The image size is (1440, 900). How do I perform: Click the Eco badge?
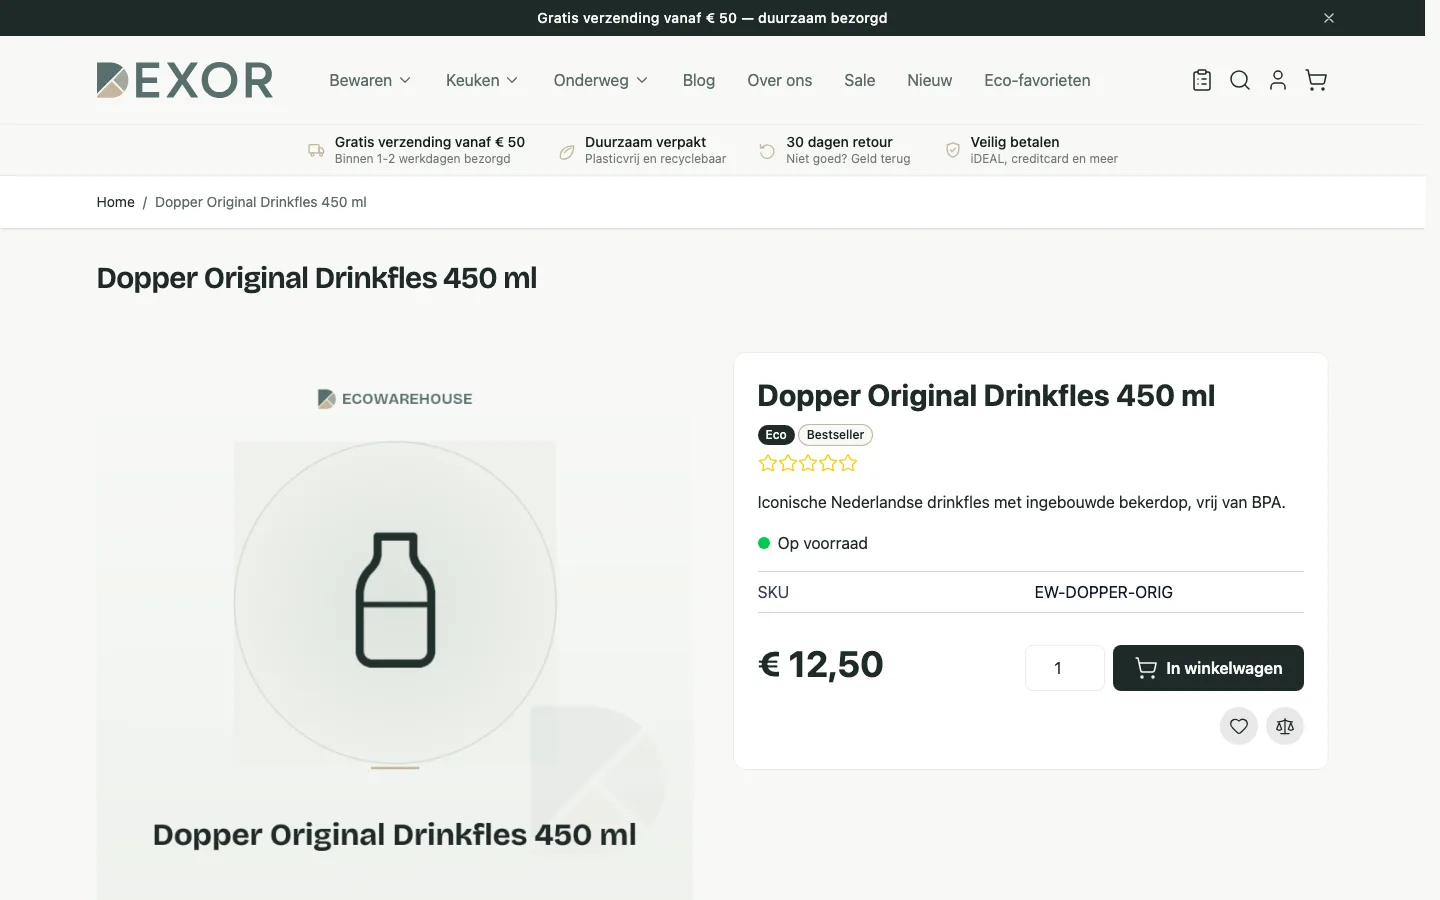click(776, 435)
